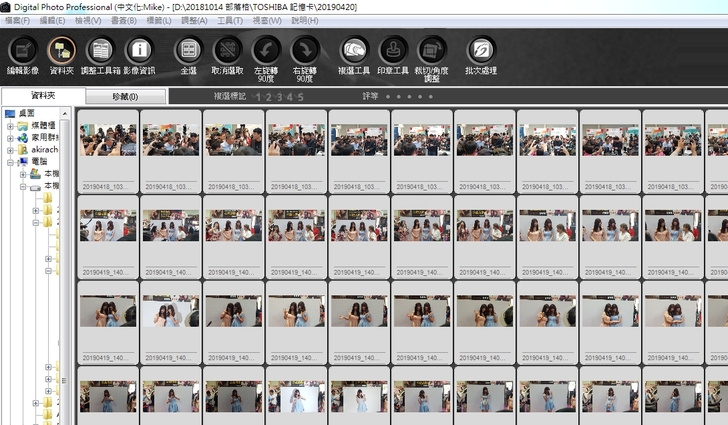Expand the akirach user folder node
Image resolution: width=728 pixels, height=425 pixels.
pos(10,150)
